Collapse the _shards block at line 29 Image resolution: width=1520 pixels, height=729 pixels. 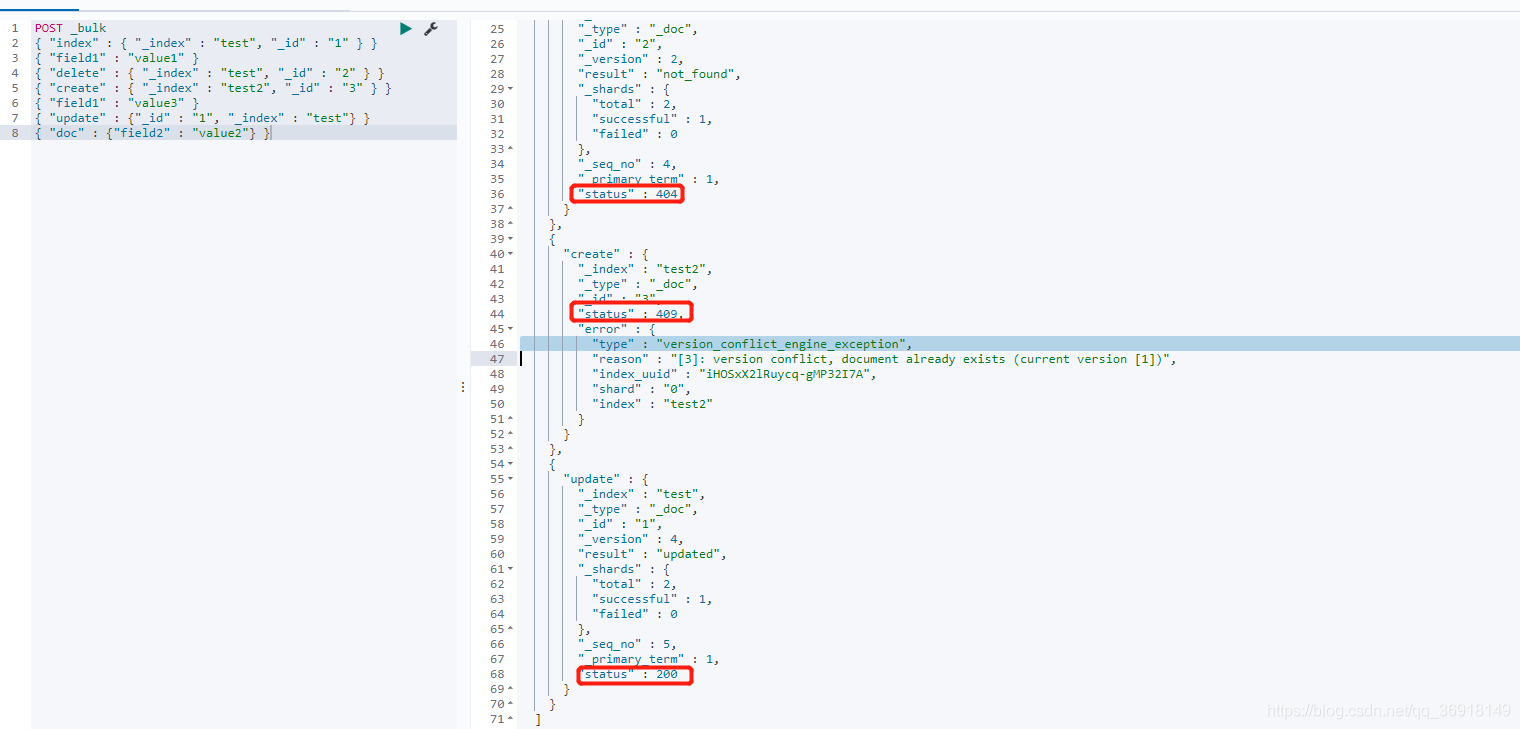511,89
